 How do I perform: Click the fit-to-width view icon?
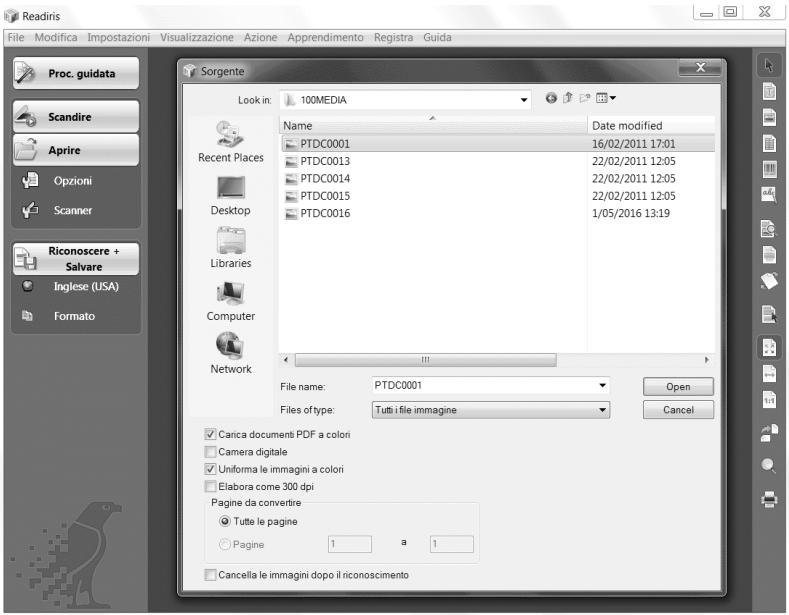click(x=769, y=373)
